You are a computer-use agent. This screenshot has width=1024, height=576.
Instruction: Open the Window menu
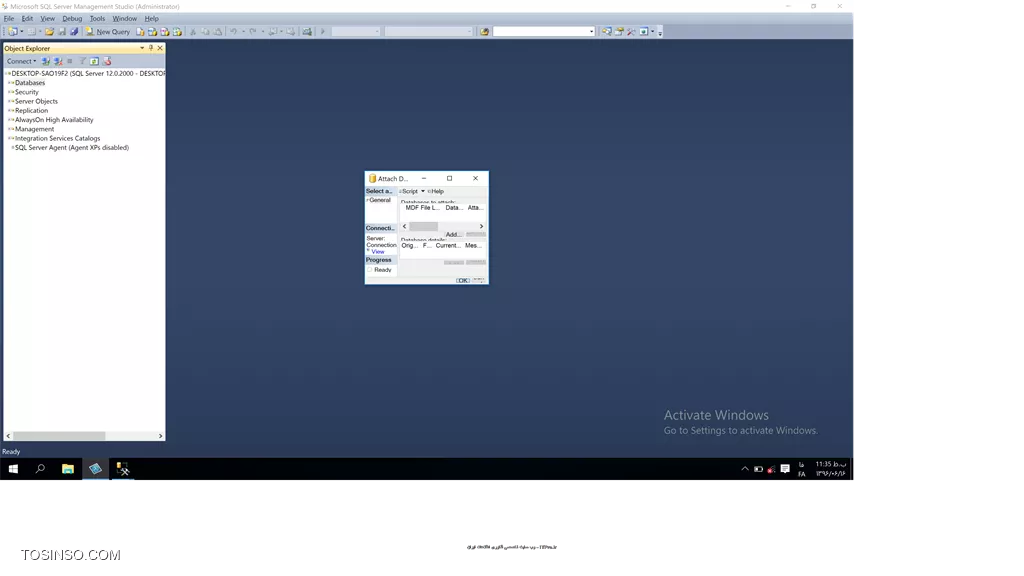(x=125, y=18)
